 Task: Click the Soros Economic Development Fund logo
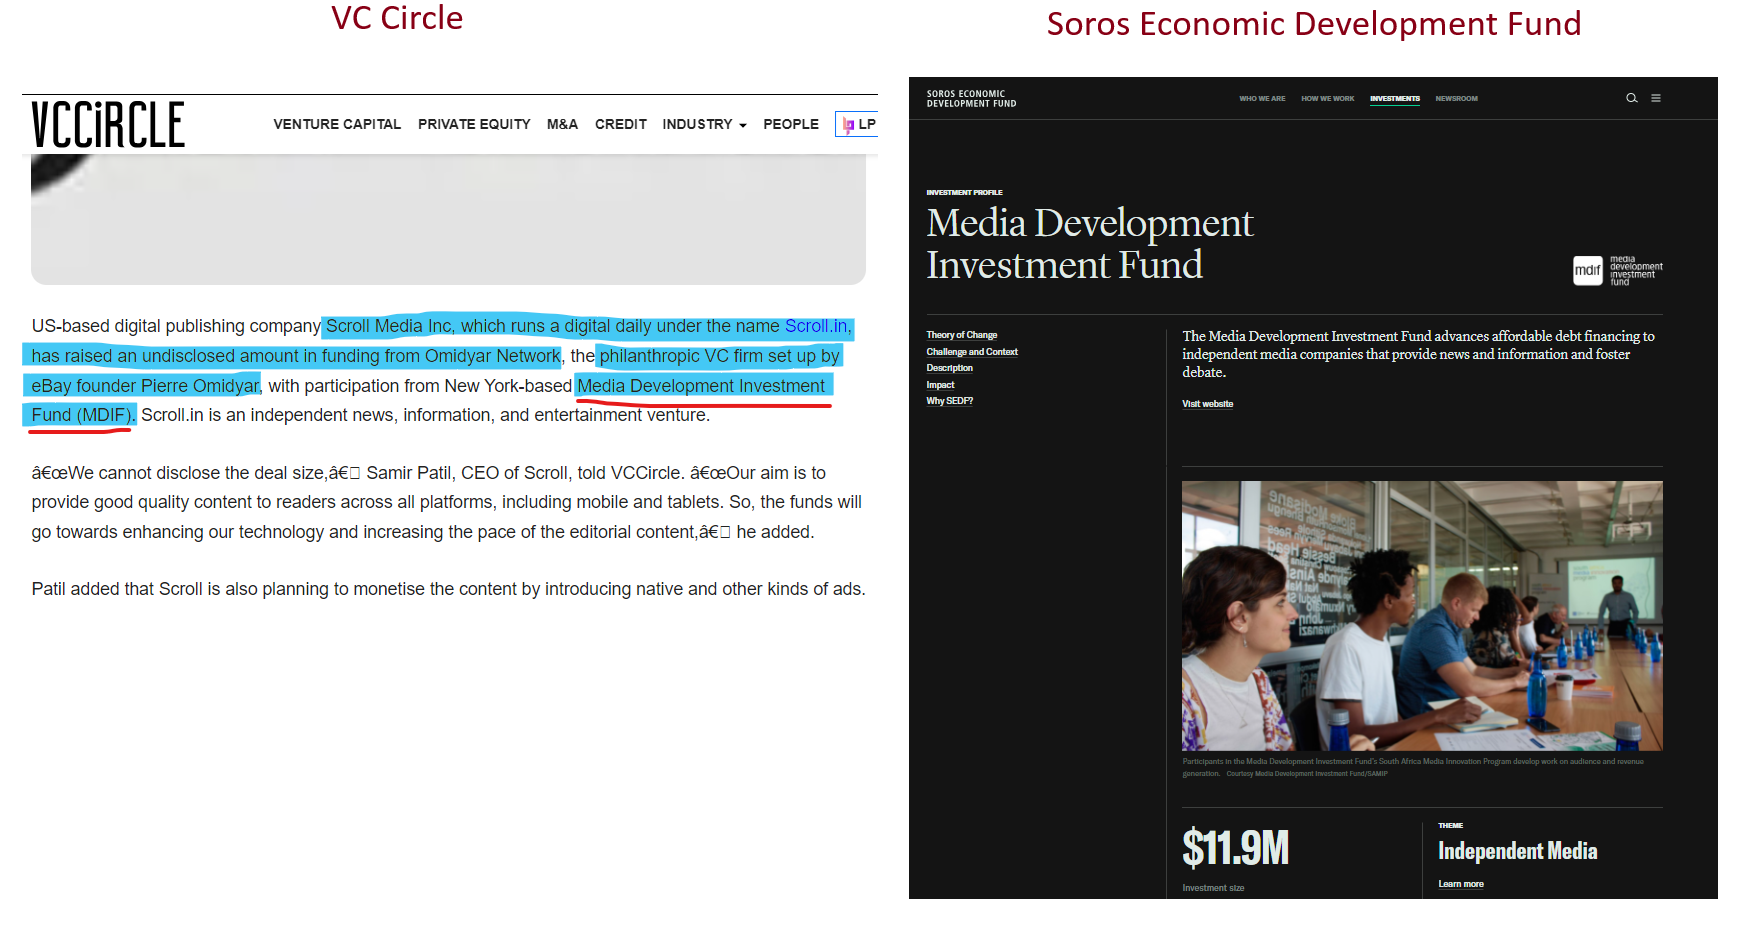click(x=971, y=99)
